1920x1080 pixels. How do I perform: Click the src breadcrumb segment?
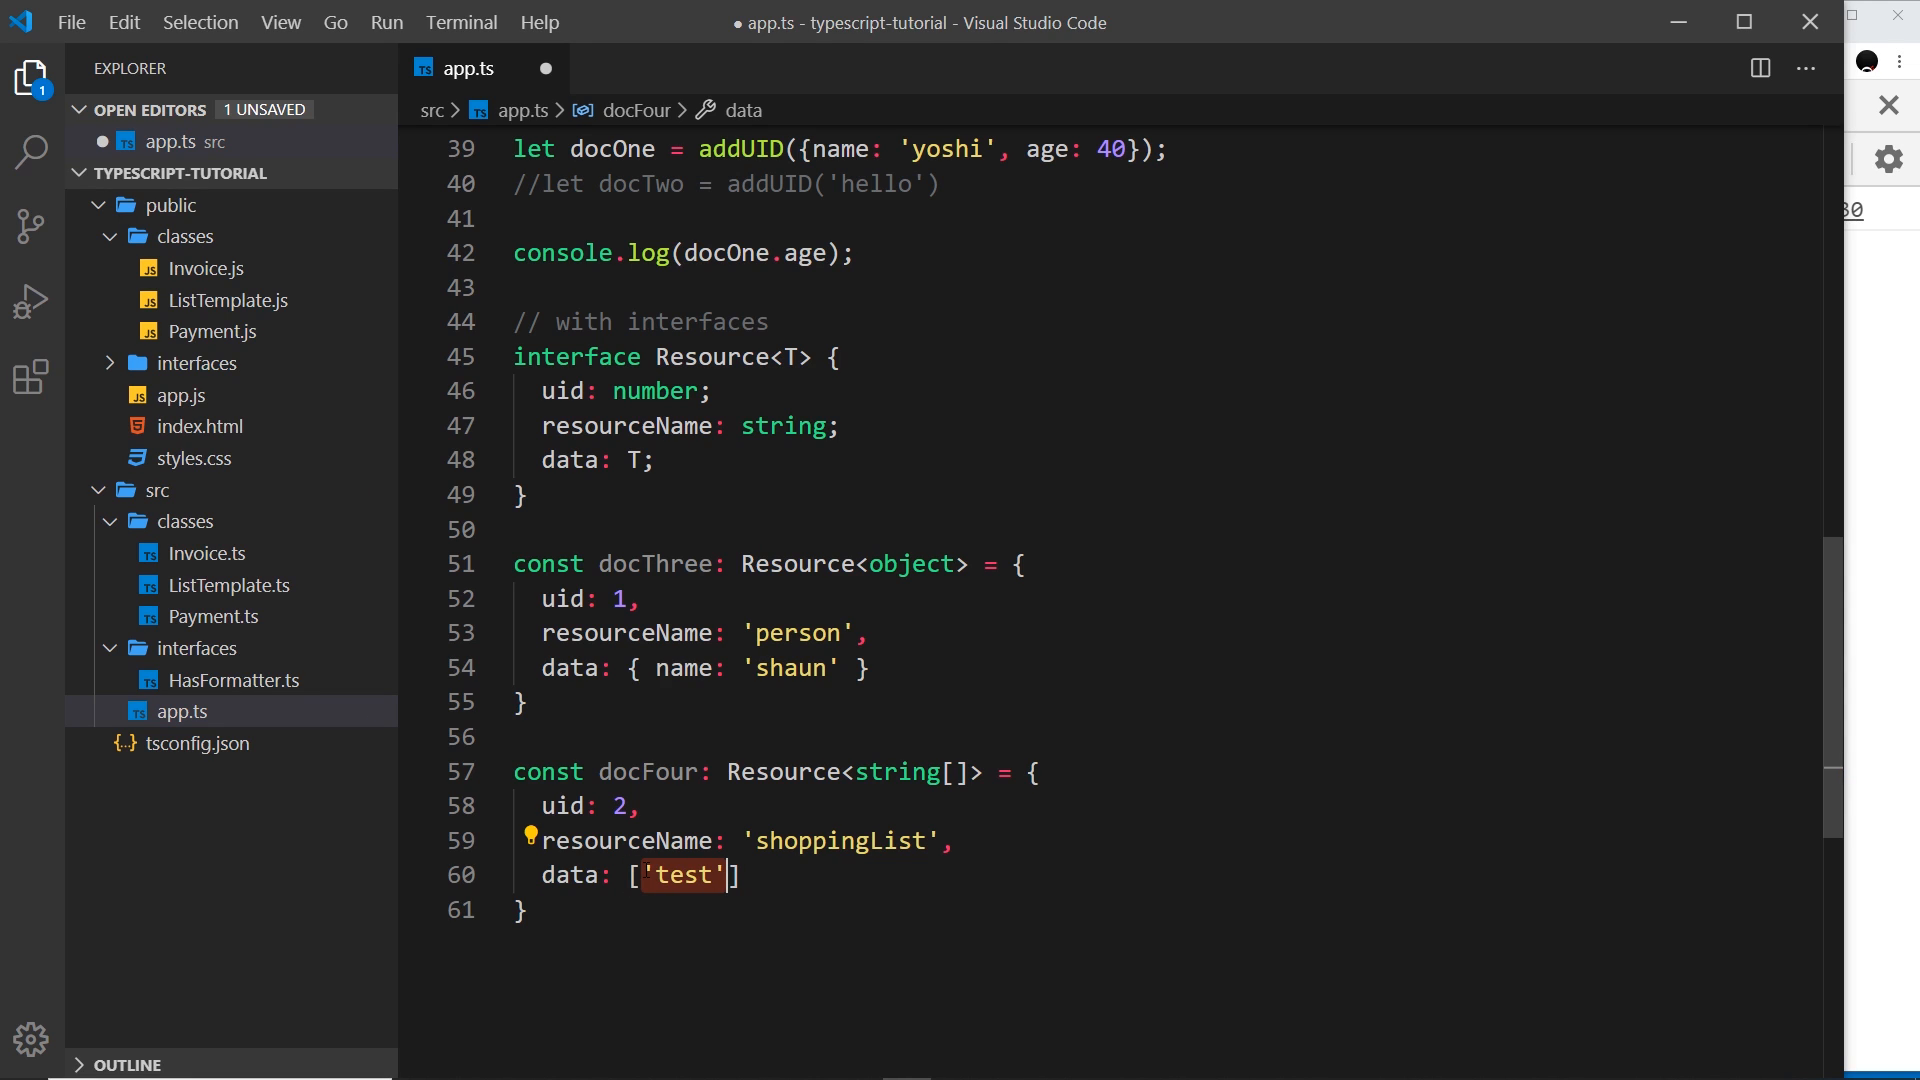coord(432,110)
